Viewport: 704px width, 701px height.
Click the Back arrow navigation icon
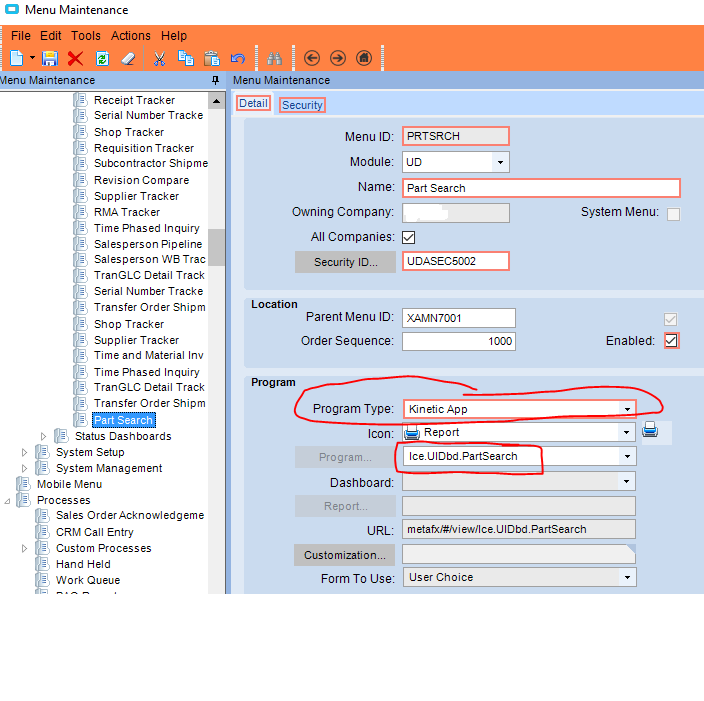click(x=312, y=58)
